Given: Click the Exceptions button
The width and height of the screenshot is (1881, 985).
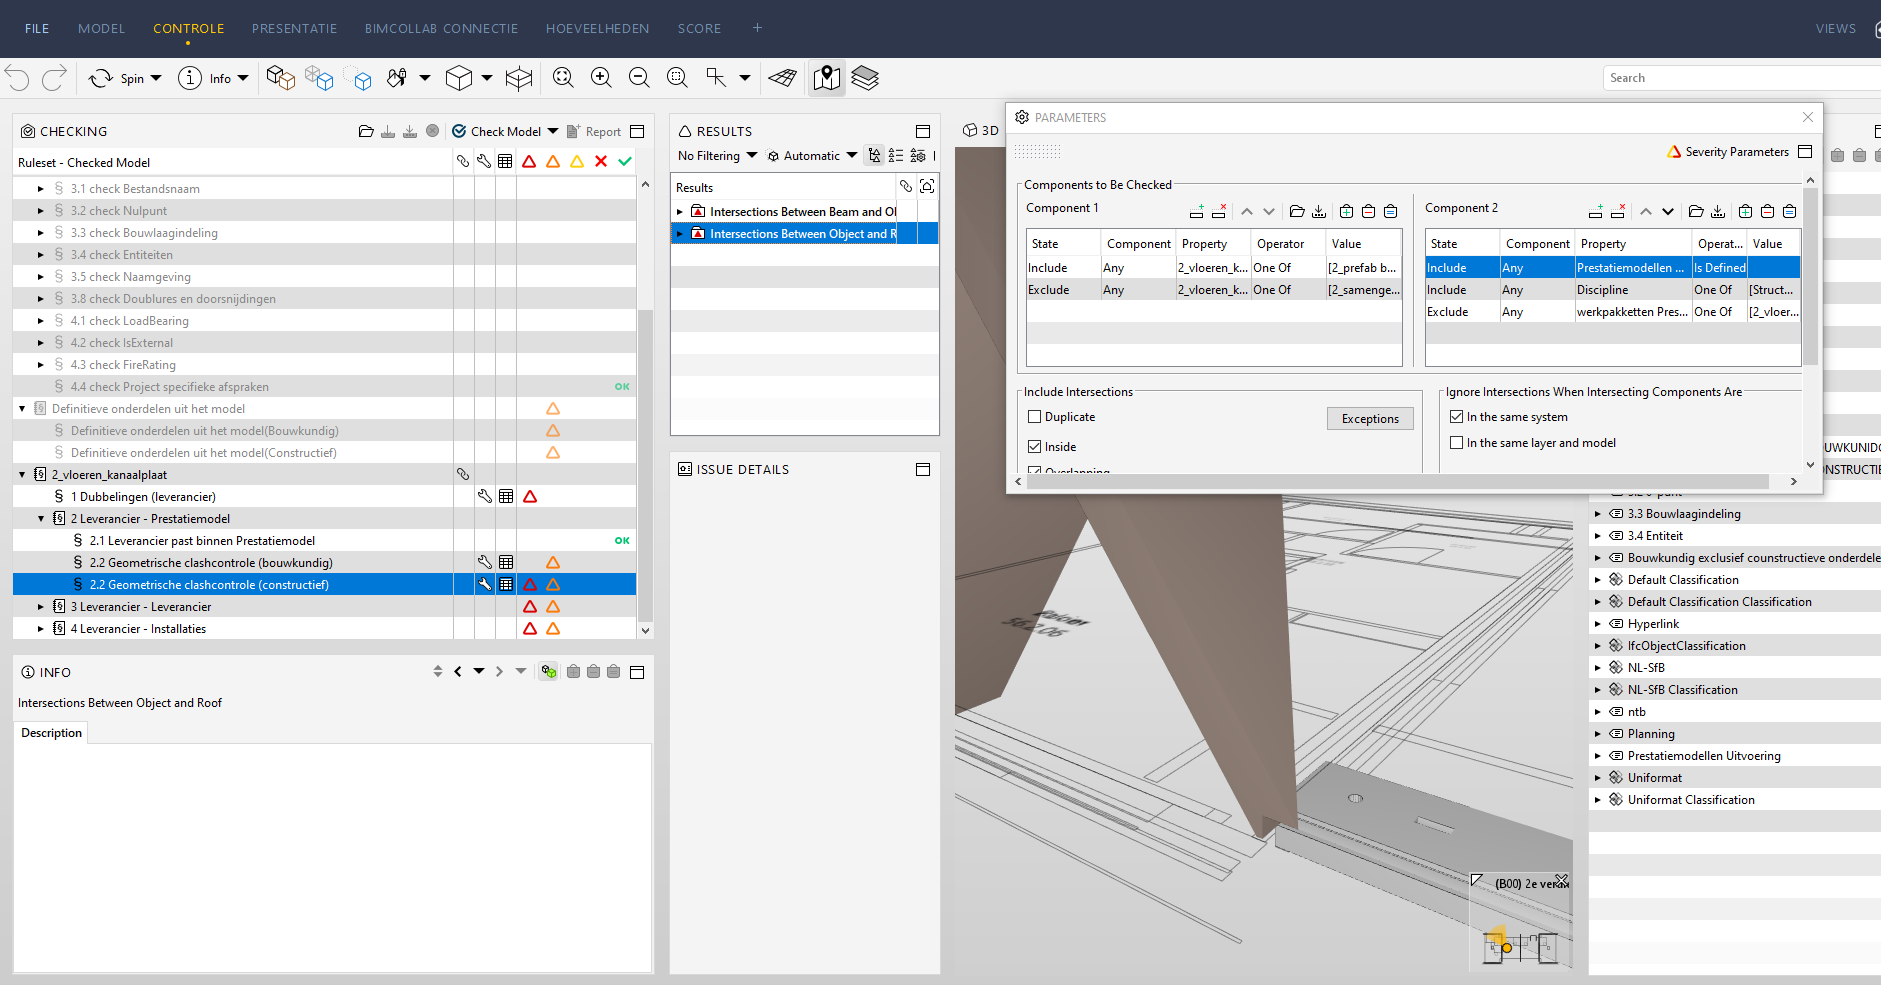Looking at the screenshot, I should (x=1370, y=419).
